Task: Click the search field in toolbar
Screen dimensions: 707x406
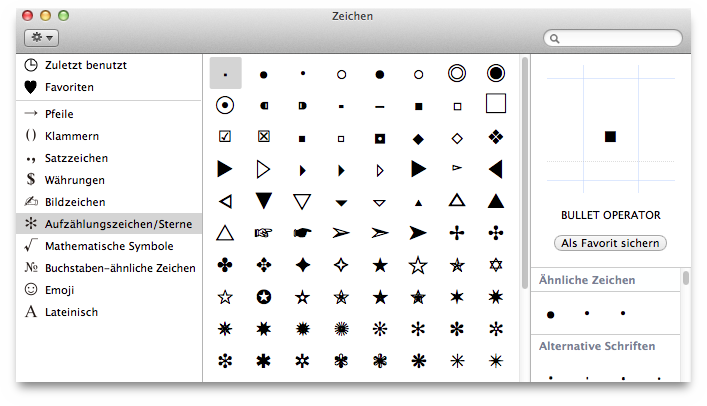Action: point(613,38)
